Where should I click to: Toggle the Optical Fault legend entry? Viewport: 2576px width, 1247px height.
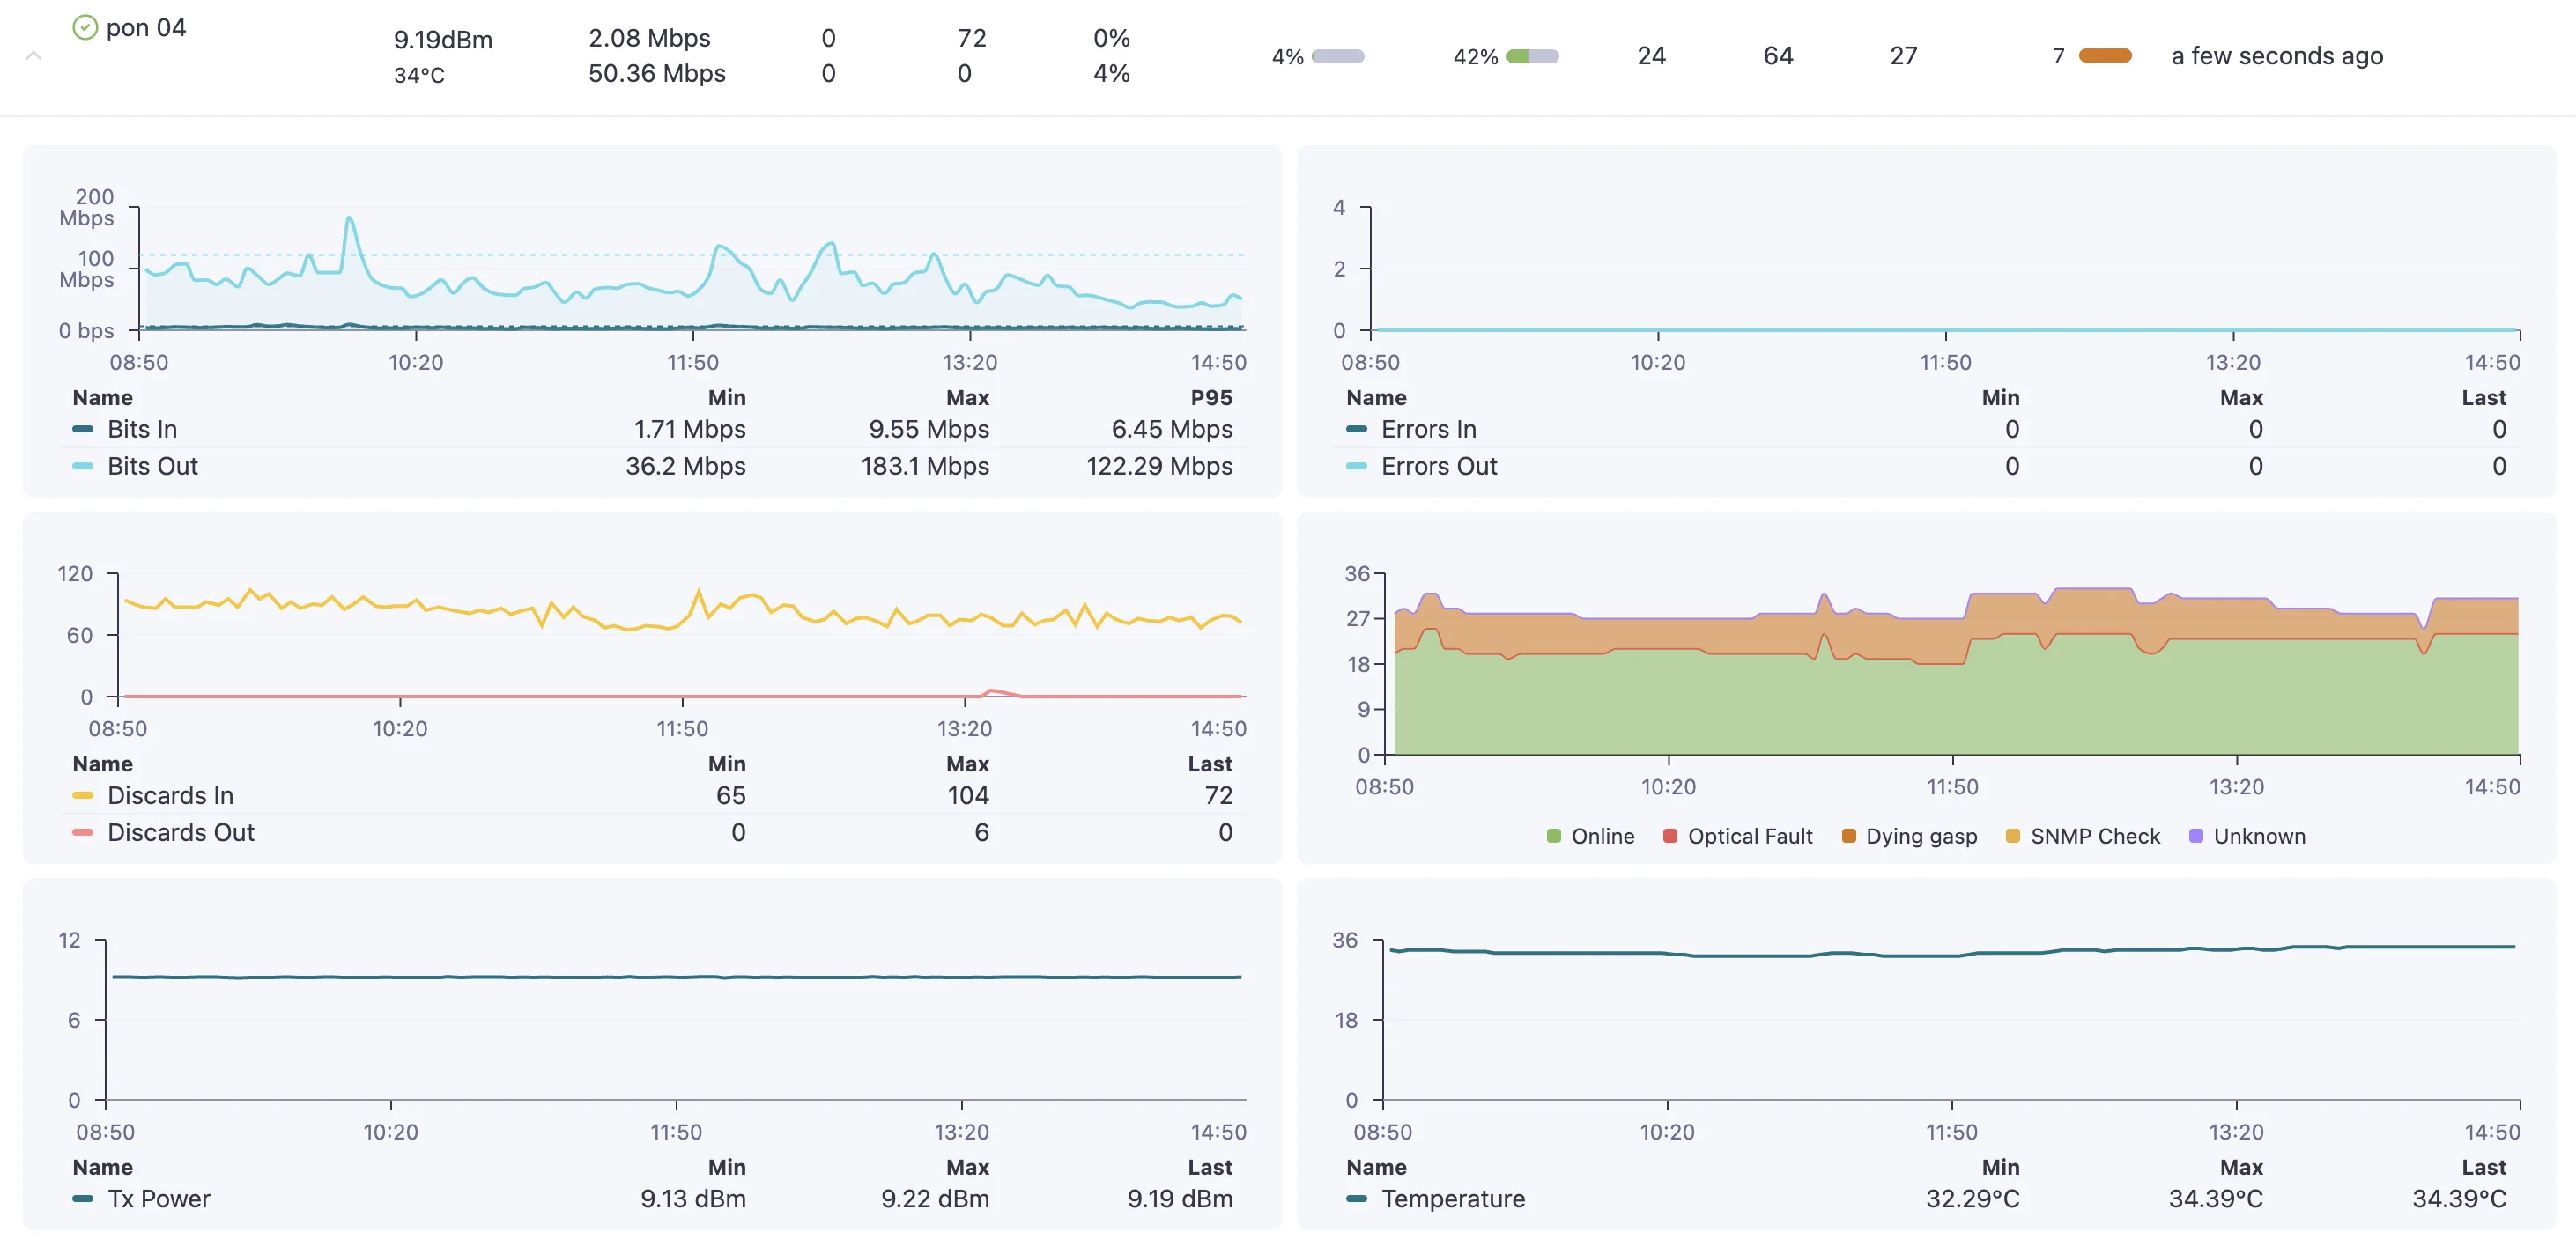(x=1738, y=836)
